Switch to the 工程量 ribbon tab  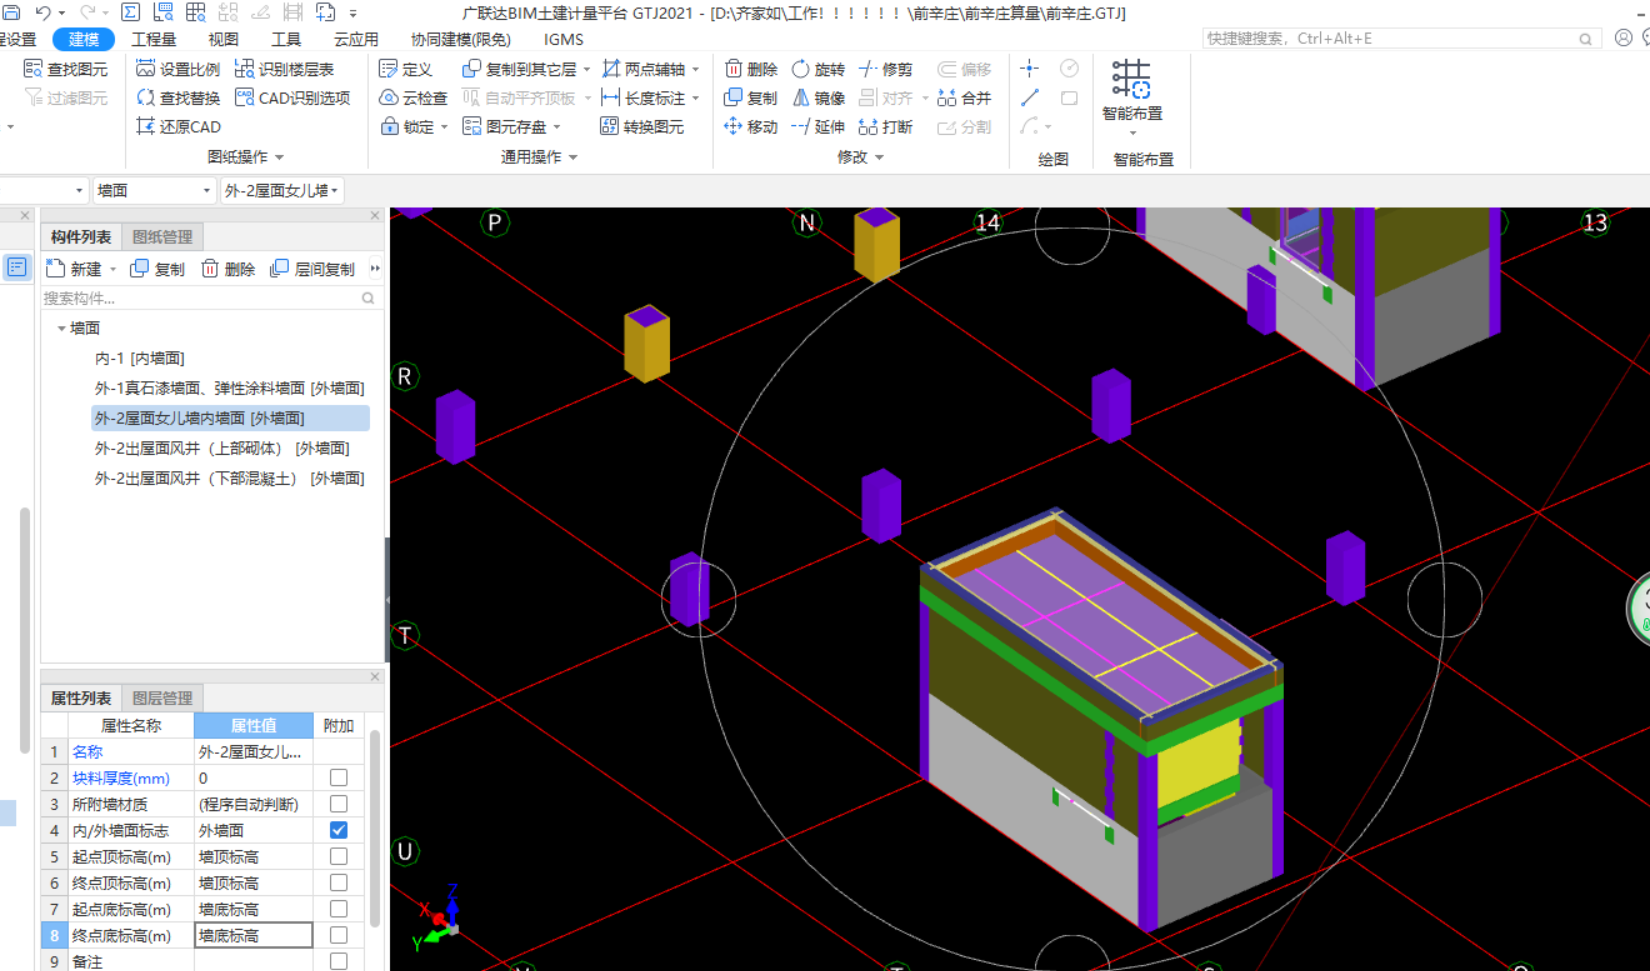(x=153, y=39)
